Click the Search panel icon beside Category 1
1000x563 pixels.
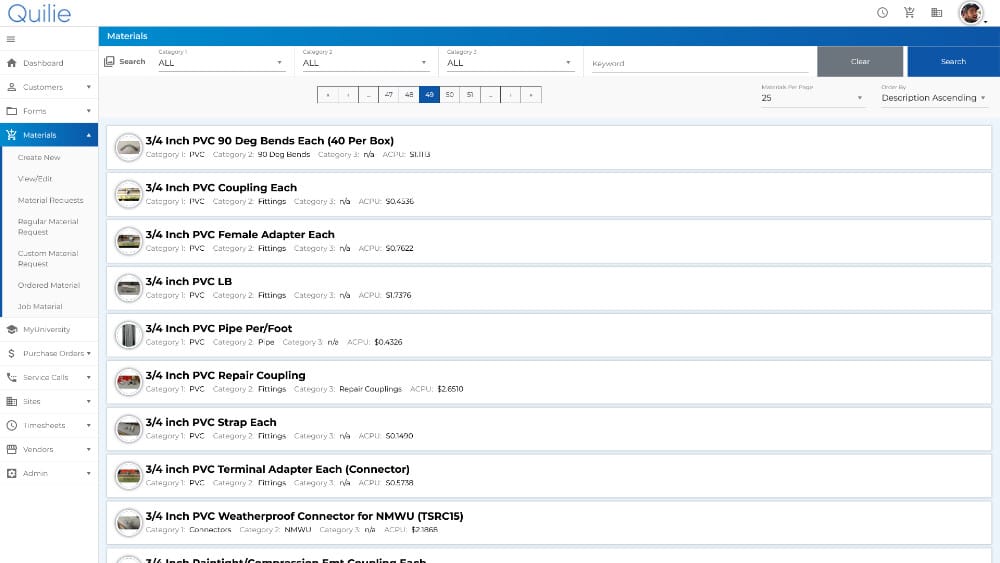[x=109, y=61]
